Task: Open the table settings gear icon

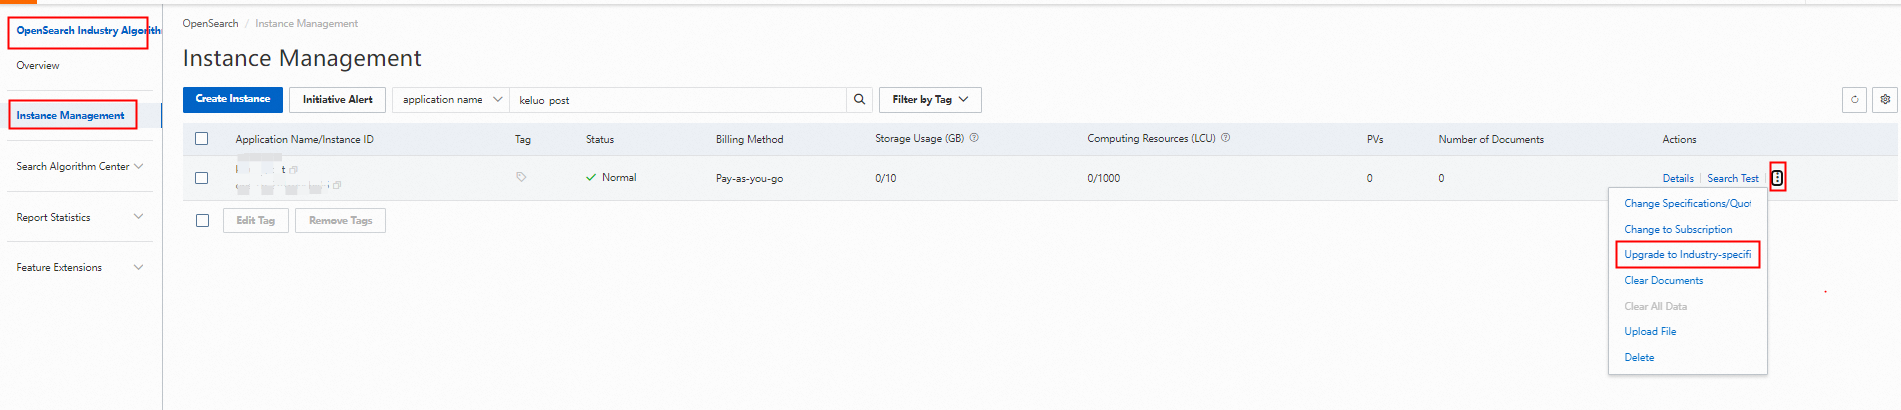Action: pyautogui.click(x=1885, y=100)
